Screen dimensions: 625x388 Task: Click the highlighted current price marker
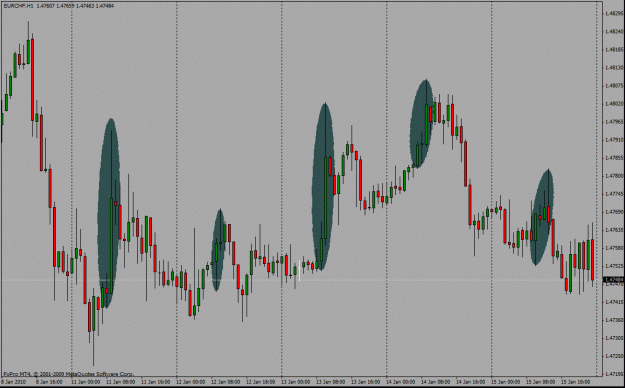coord(614,280)
